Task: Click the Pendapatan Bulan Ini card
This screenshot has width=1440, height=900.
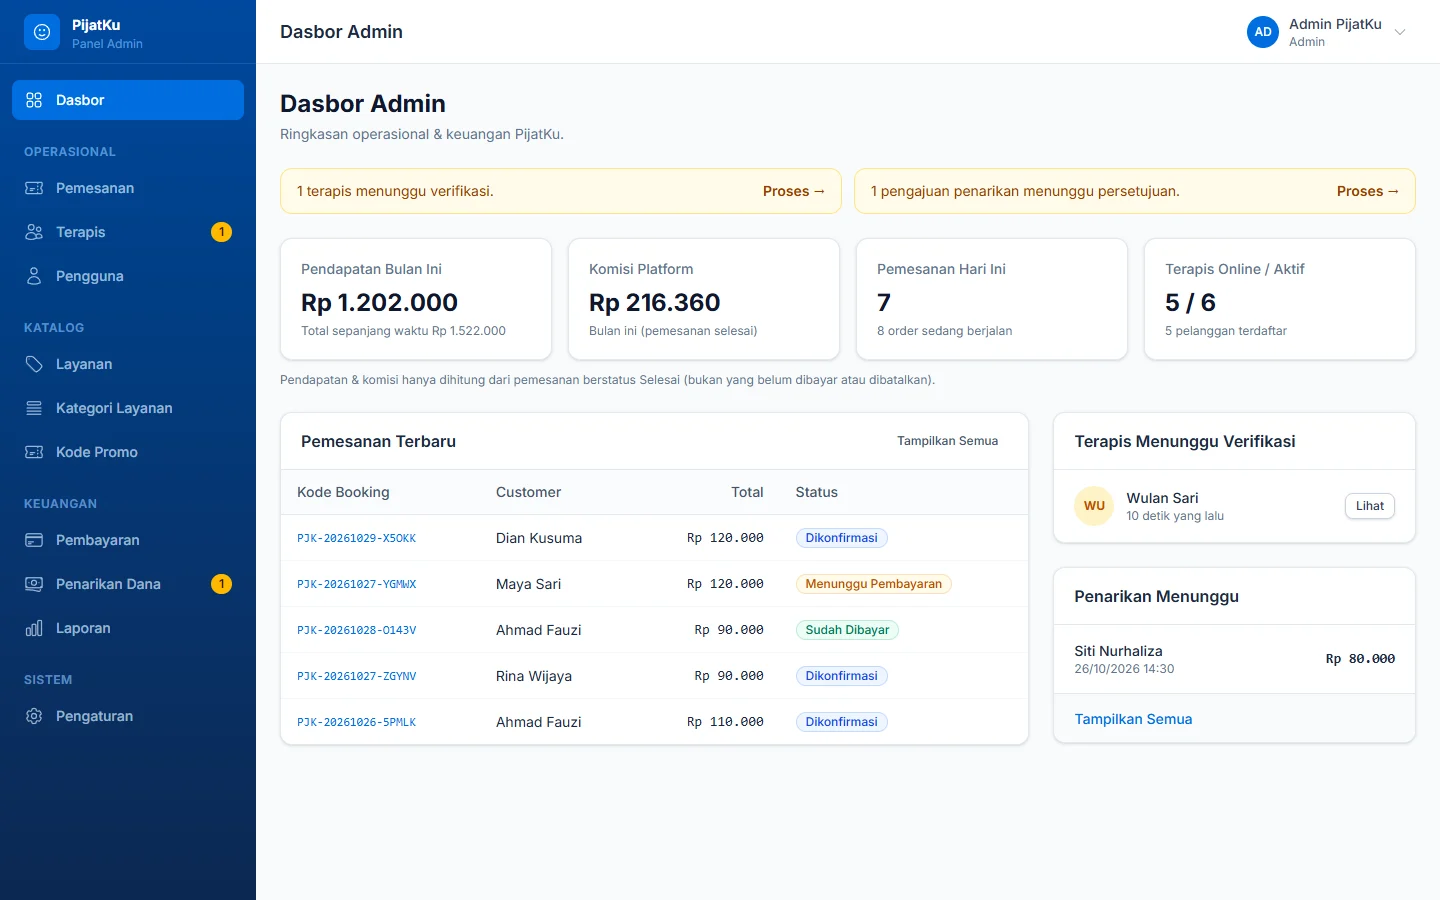Action: pos(416,299)
